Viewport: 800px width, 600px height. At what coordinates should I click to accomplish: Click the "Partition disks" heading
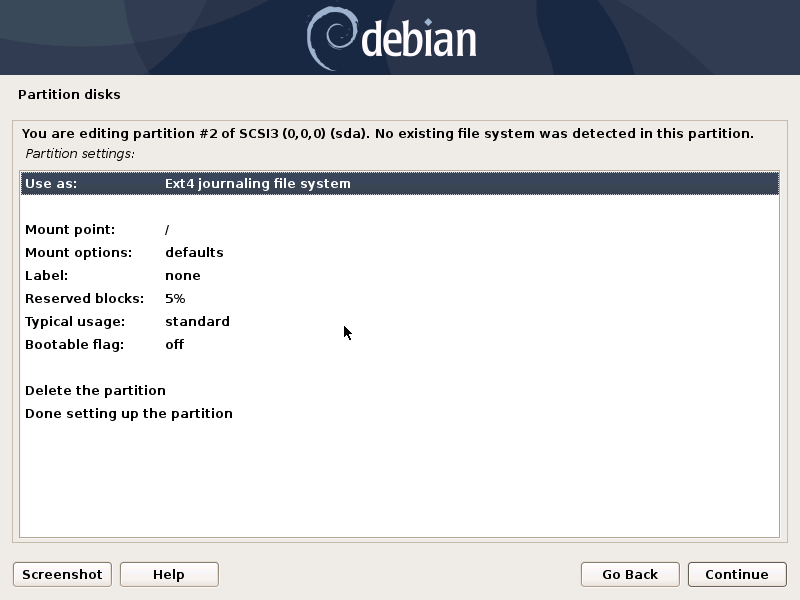click(x=69, y=94)
